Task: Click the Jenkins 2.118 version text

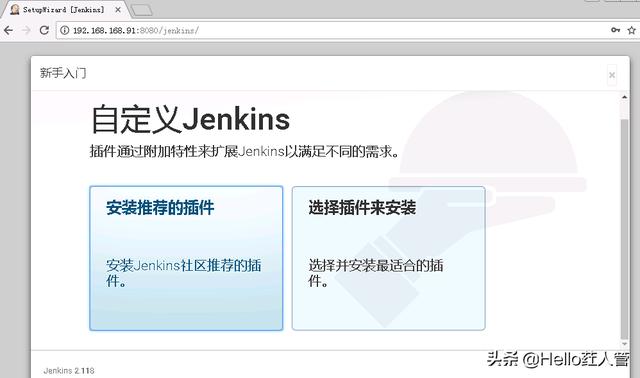Action: tap(69, 371)
